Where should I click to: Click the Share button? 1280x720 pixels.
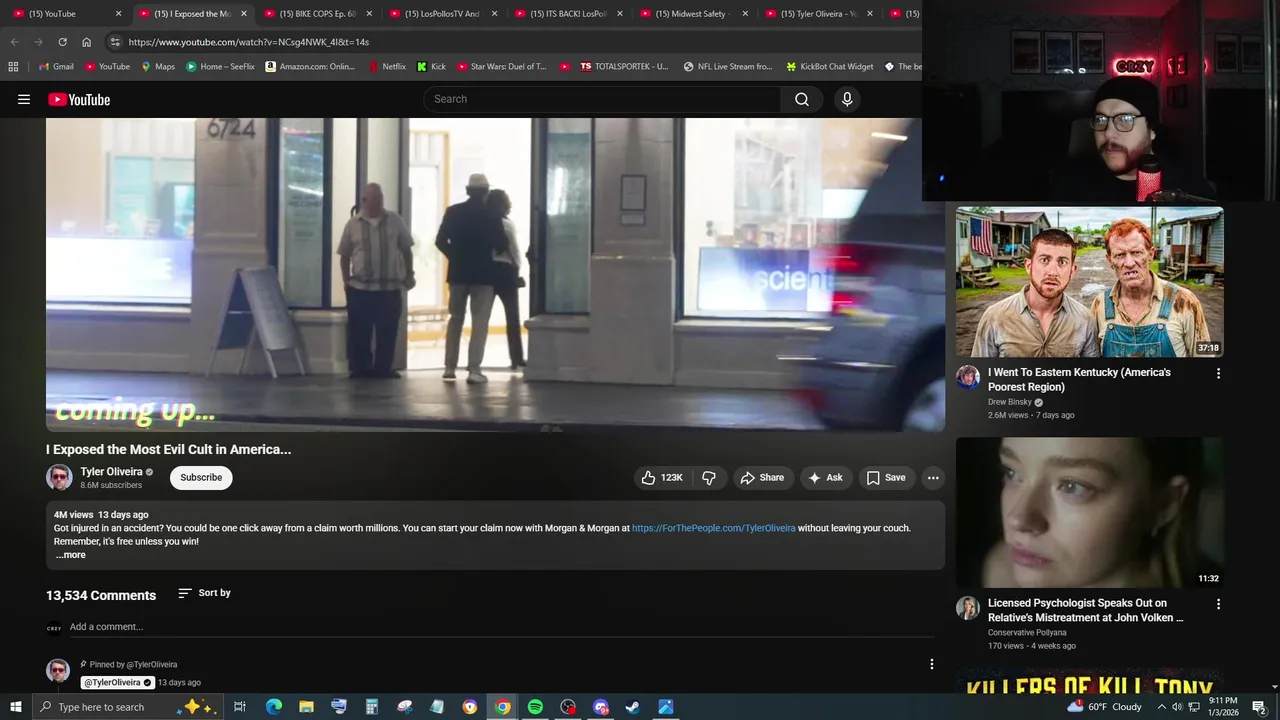[762, 478]
